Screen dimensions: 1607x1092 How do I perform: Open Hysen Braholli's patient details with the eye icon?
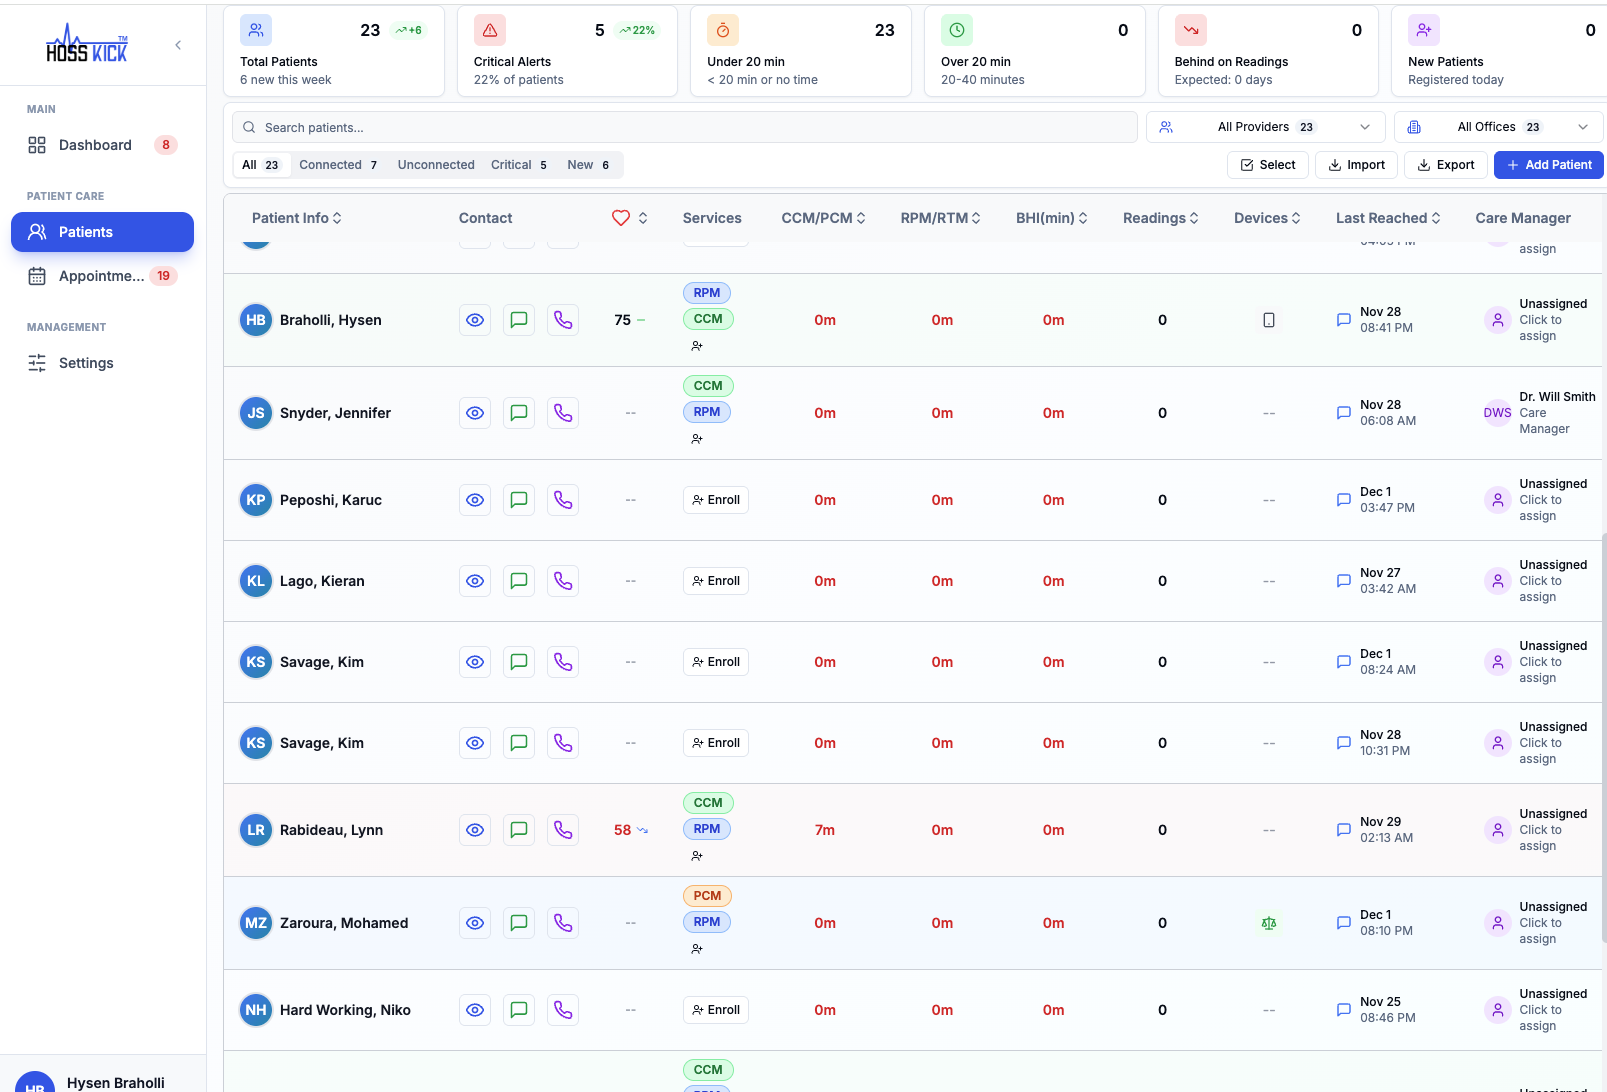pyautogui.click(x=474, y=319)
